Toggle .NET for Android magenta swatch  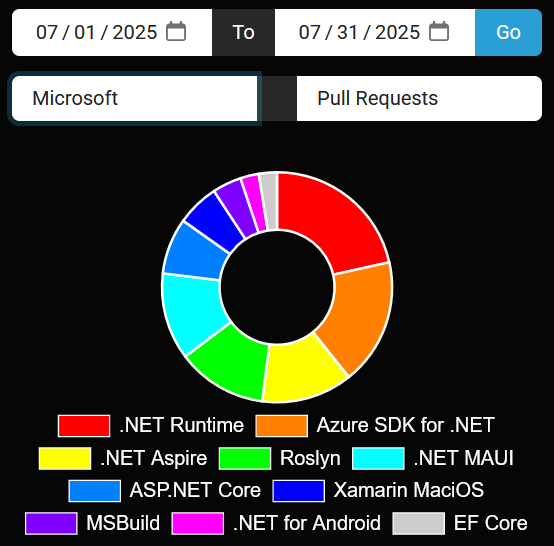(x=198, y=523)
